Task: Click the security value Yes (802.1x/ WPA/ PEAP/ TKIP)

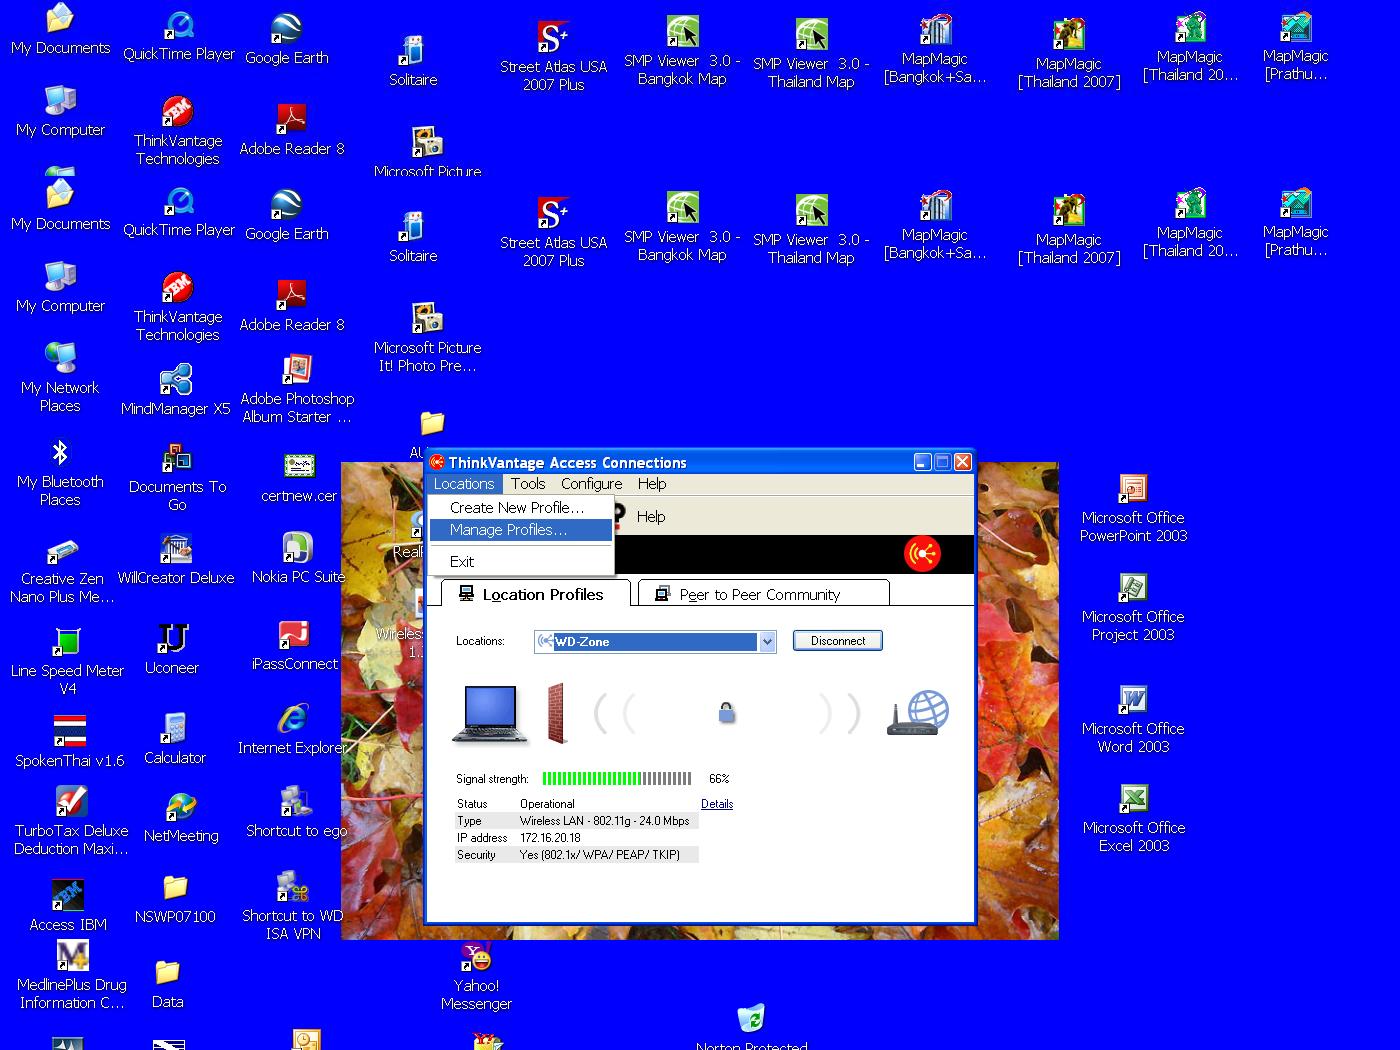Action: coord(599,855)
